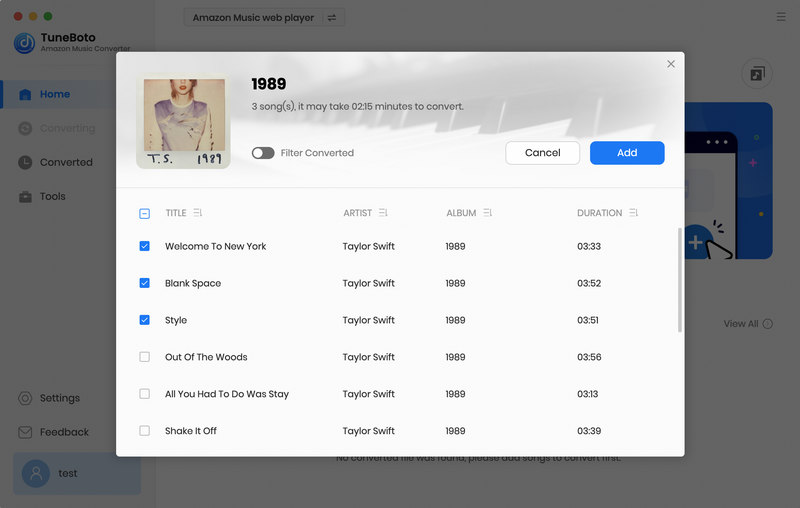The width and height of the screenshot is (800, 508).
Task: Close the 1989 dialog with the X
Action: (671, 64)
